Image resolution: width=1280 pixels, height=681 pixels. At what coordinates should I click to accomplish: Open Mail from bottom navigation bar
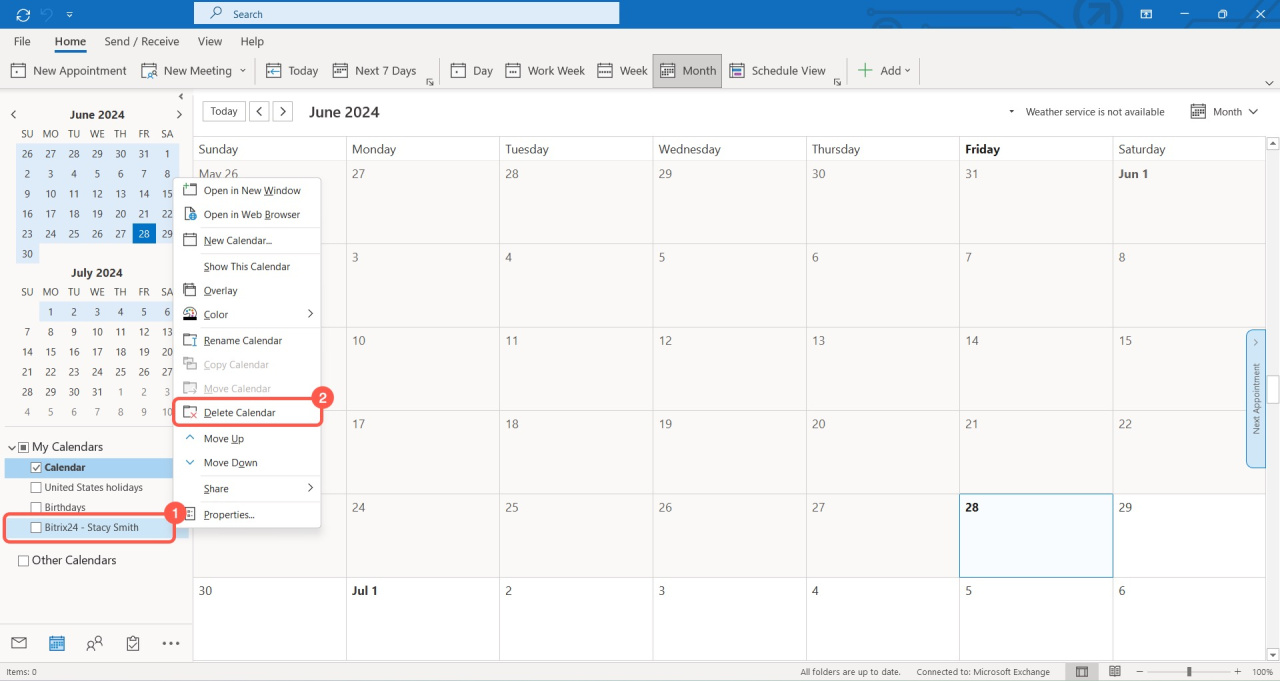click(19, 643)
